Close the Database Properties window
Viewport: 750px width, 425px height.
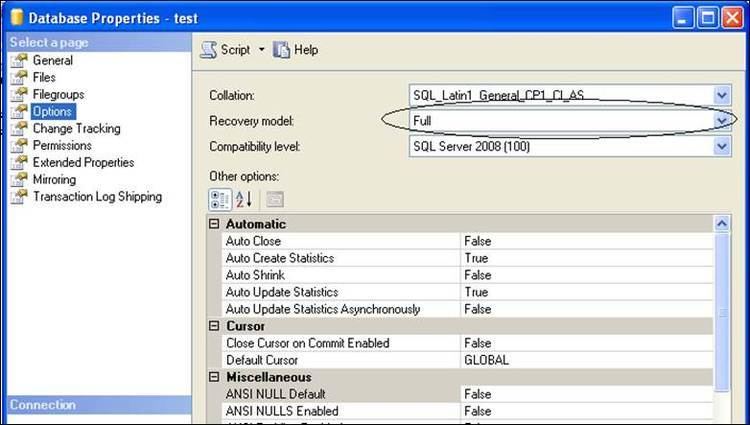[732, 18]
